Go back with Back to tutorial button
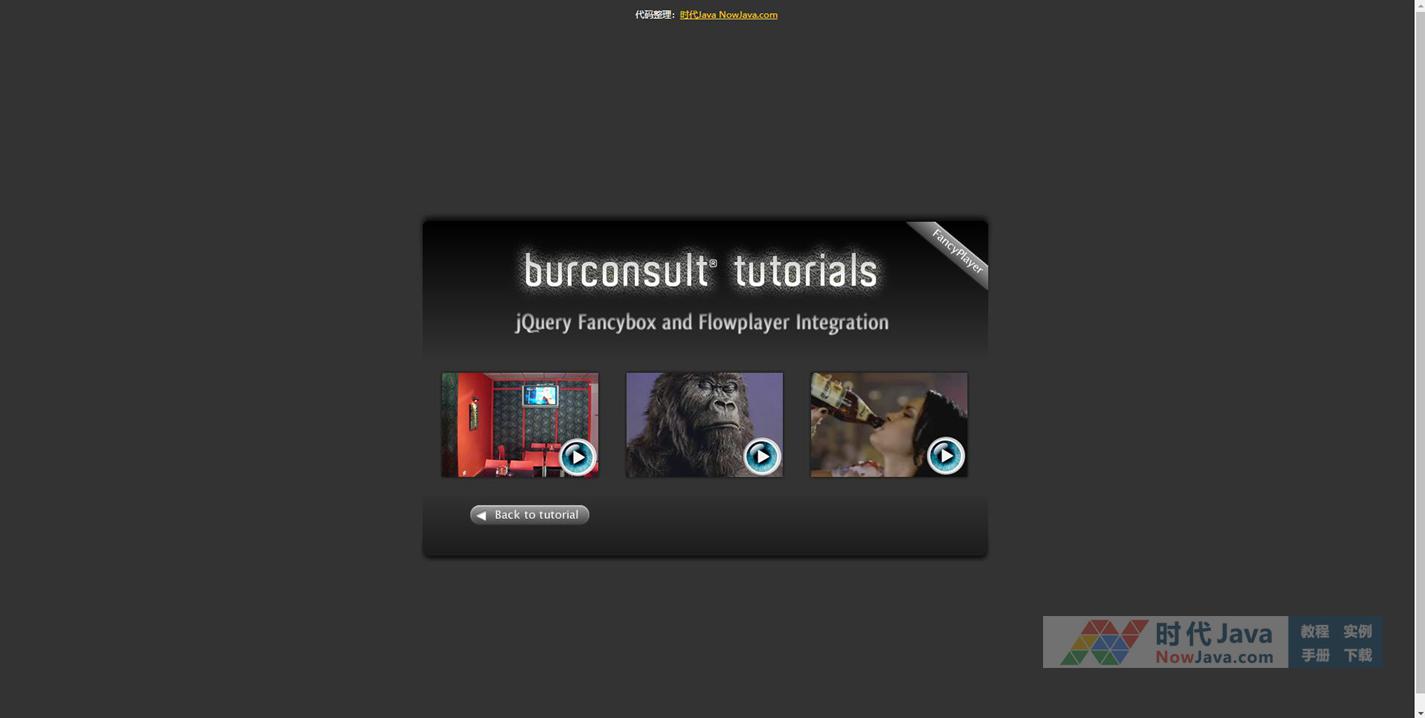Viewport: 1425px width, 718px height. [530, 515]
